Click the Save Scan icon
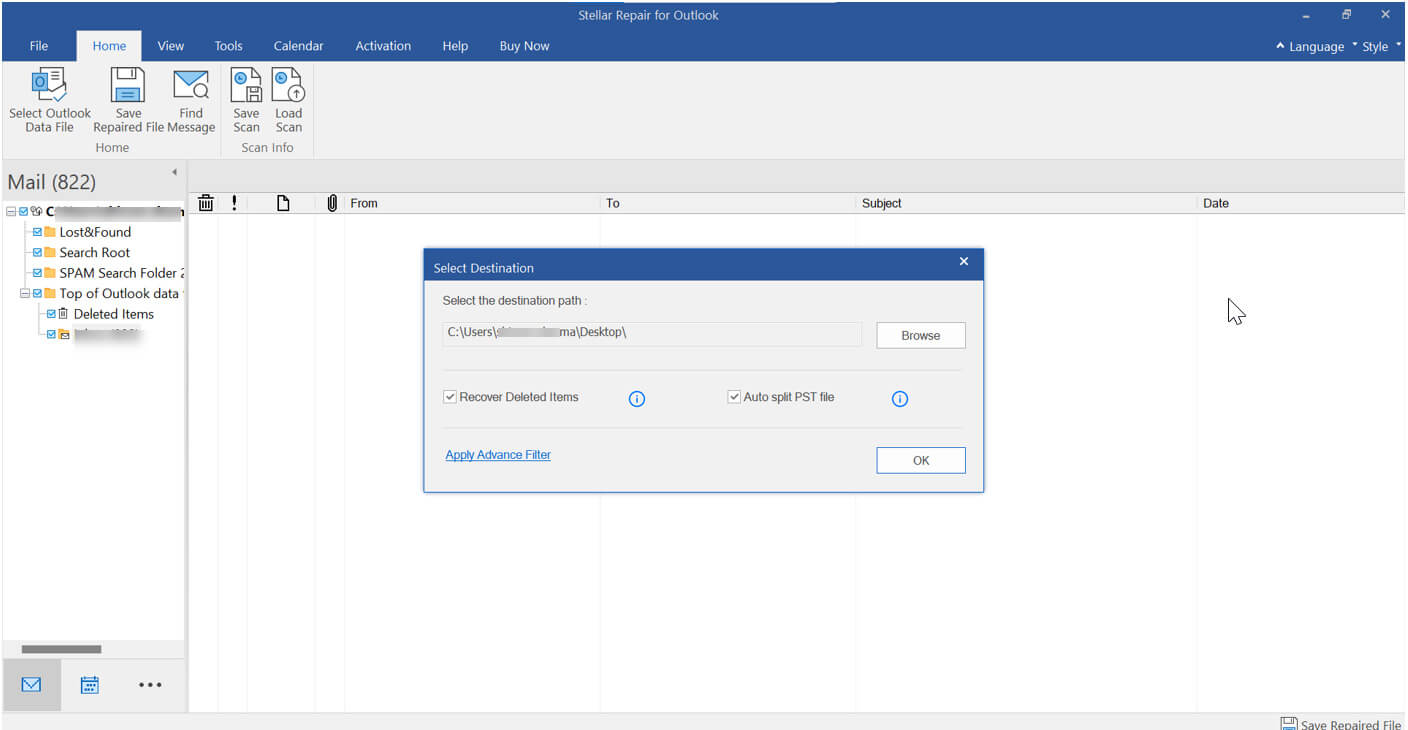Viewport: 1408px width, 730px height. coord(246,85)
